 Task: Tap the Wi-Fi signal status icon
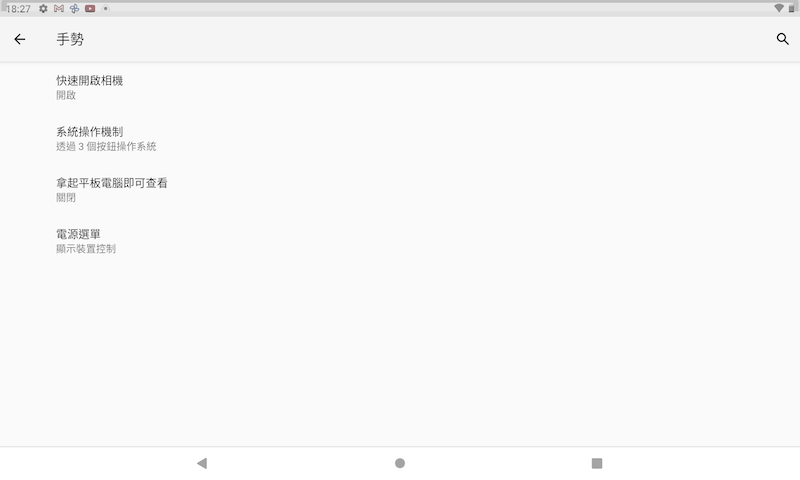point(779,8)
